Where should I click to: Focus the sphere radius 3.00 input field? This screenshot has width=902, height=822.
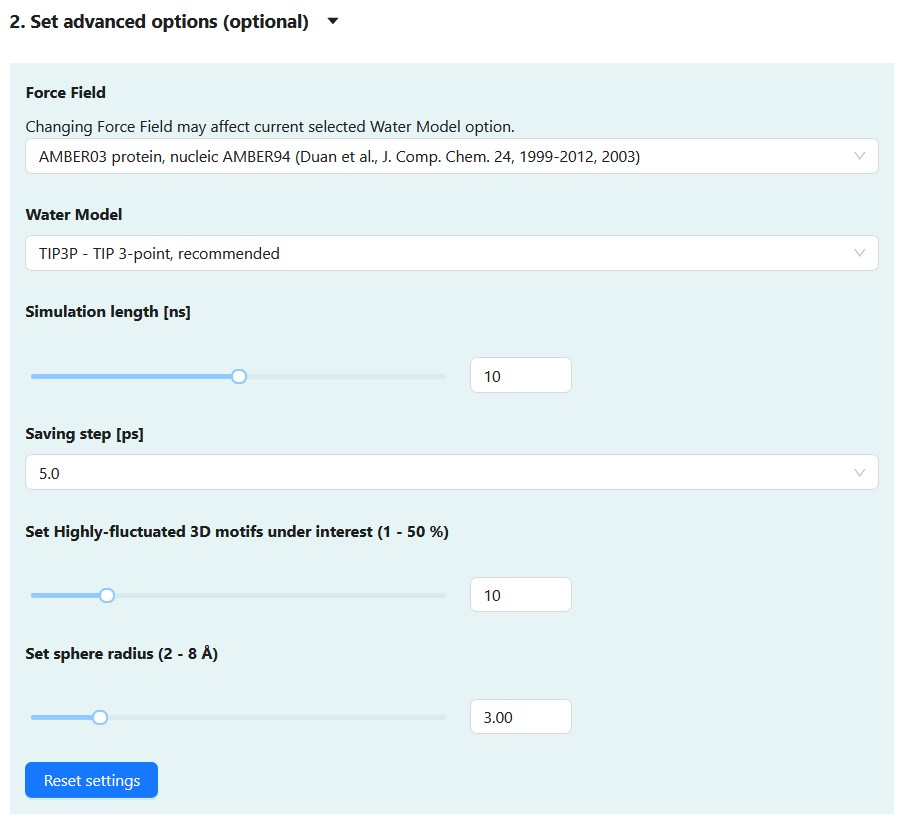520,717
